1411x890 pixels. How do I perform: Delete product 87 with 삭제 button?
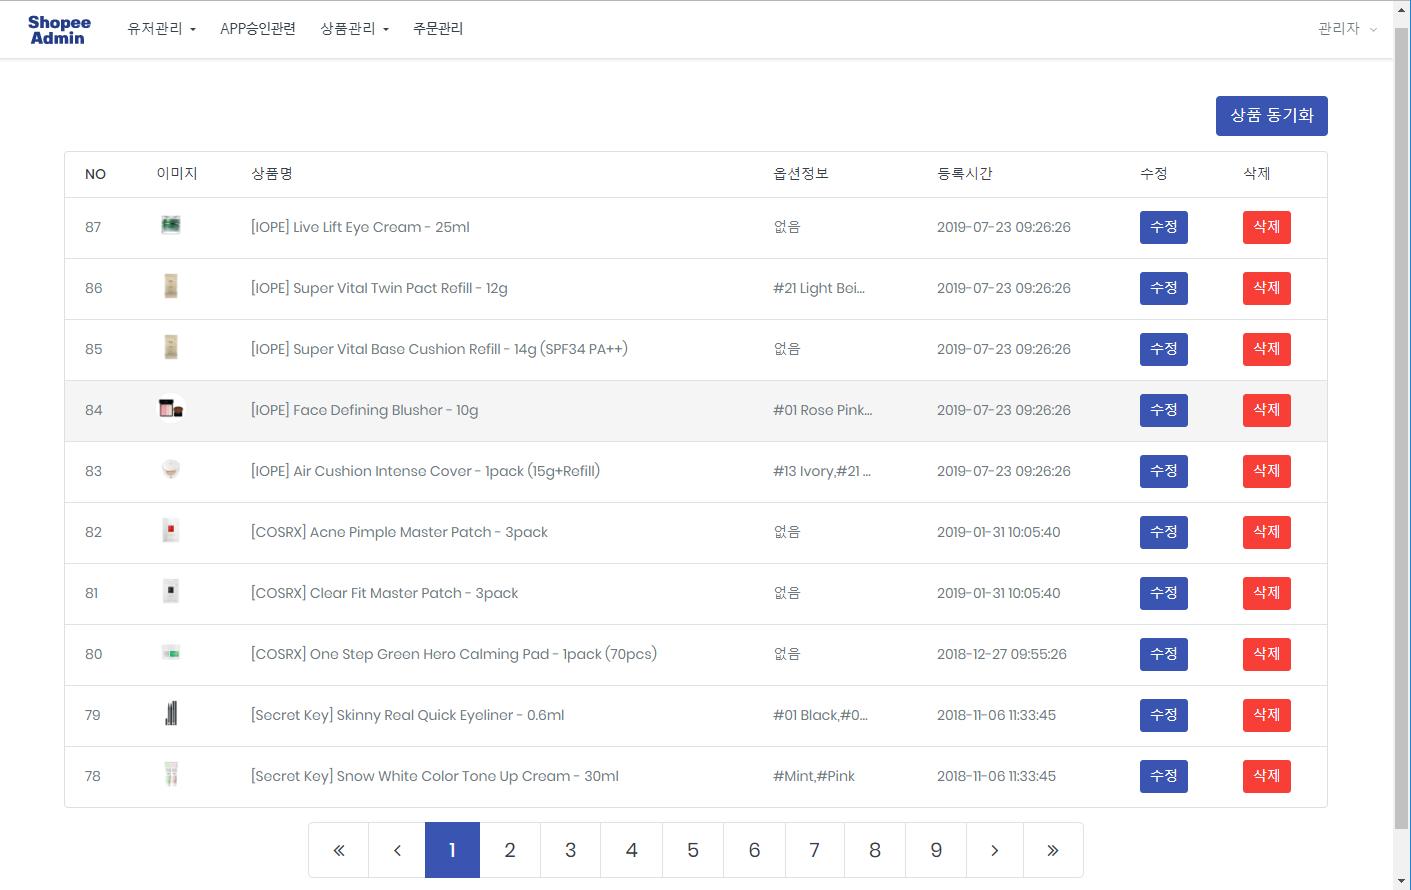tap(1266, 227)
